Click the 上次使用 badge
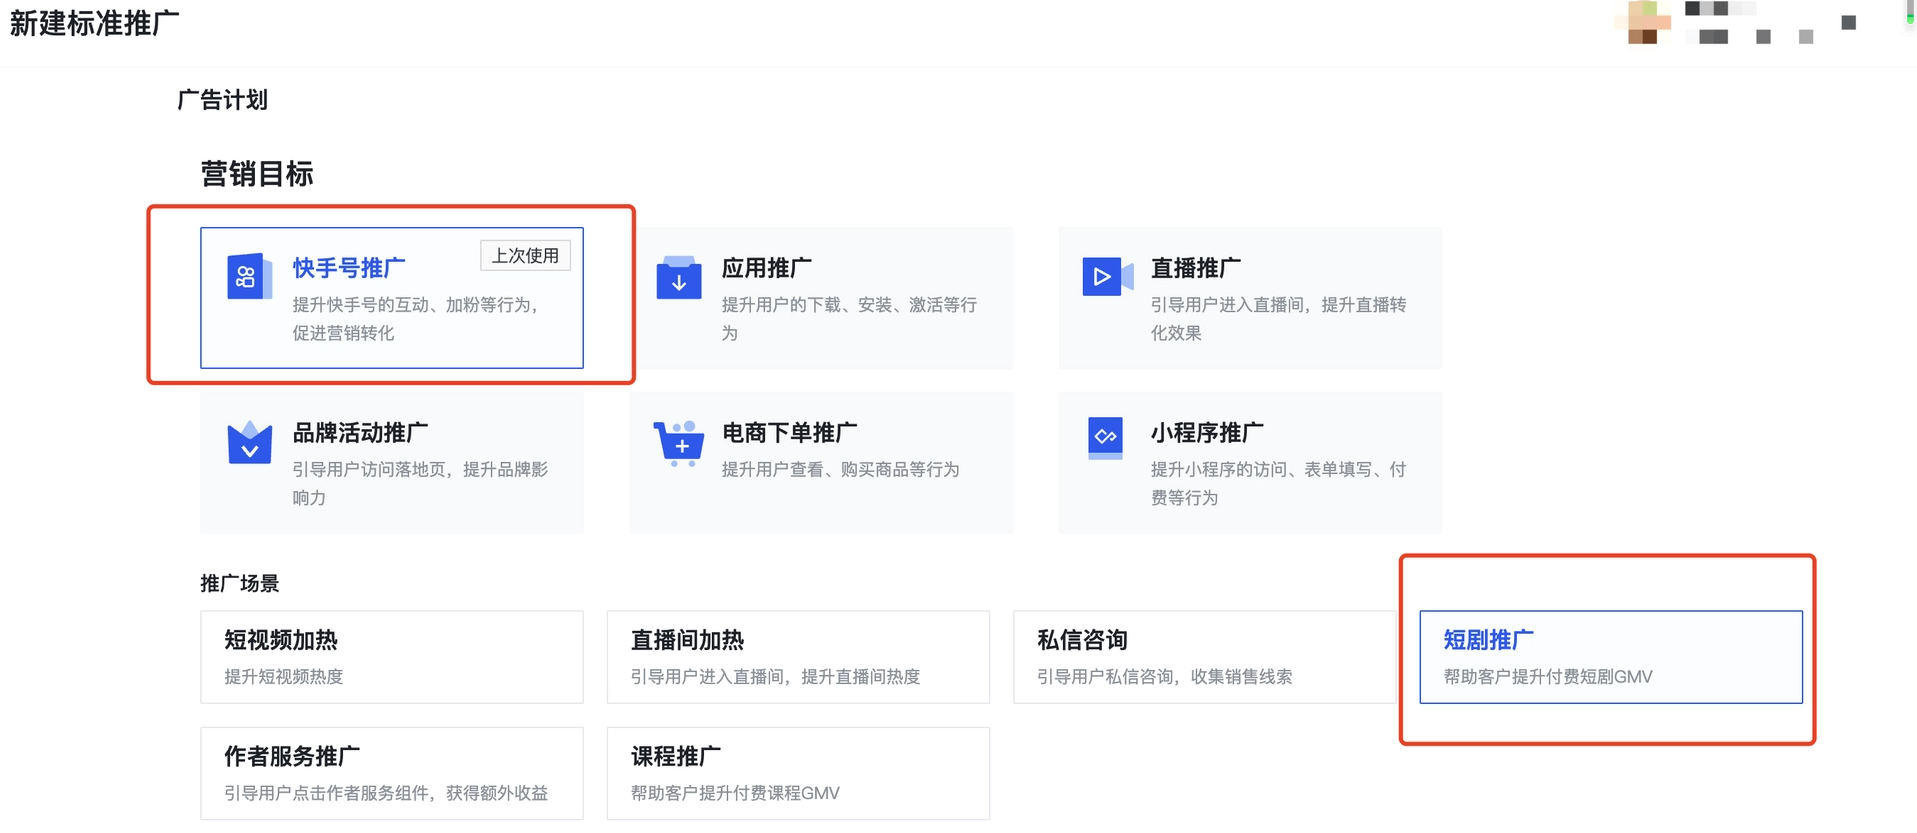Screen dimensions: 1917x833 [x=526, y=255]
